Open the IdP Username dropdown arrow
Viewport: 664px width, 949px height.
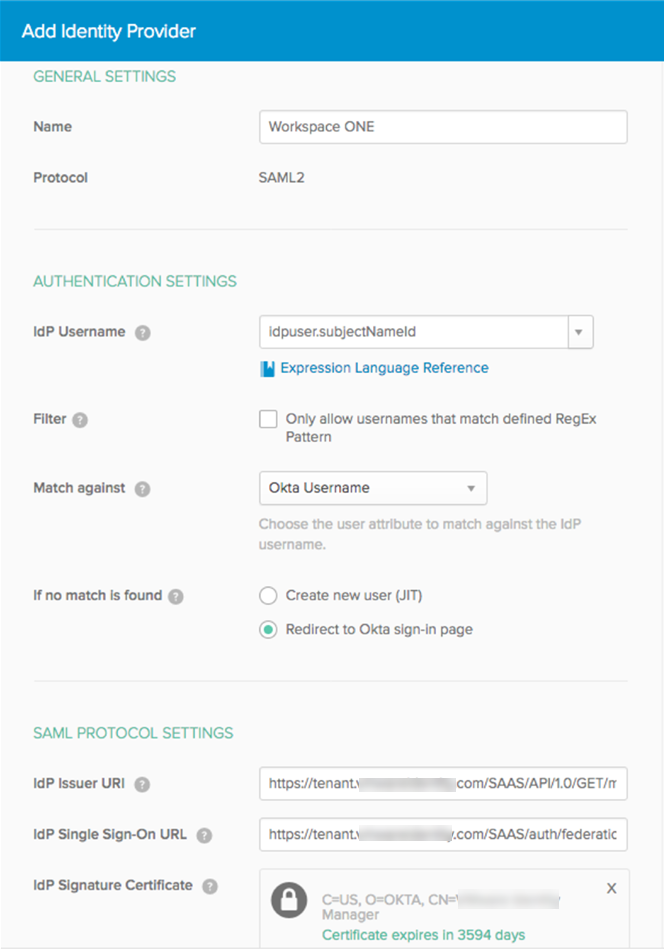point(580,332)
